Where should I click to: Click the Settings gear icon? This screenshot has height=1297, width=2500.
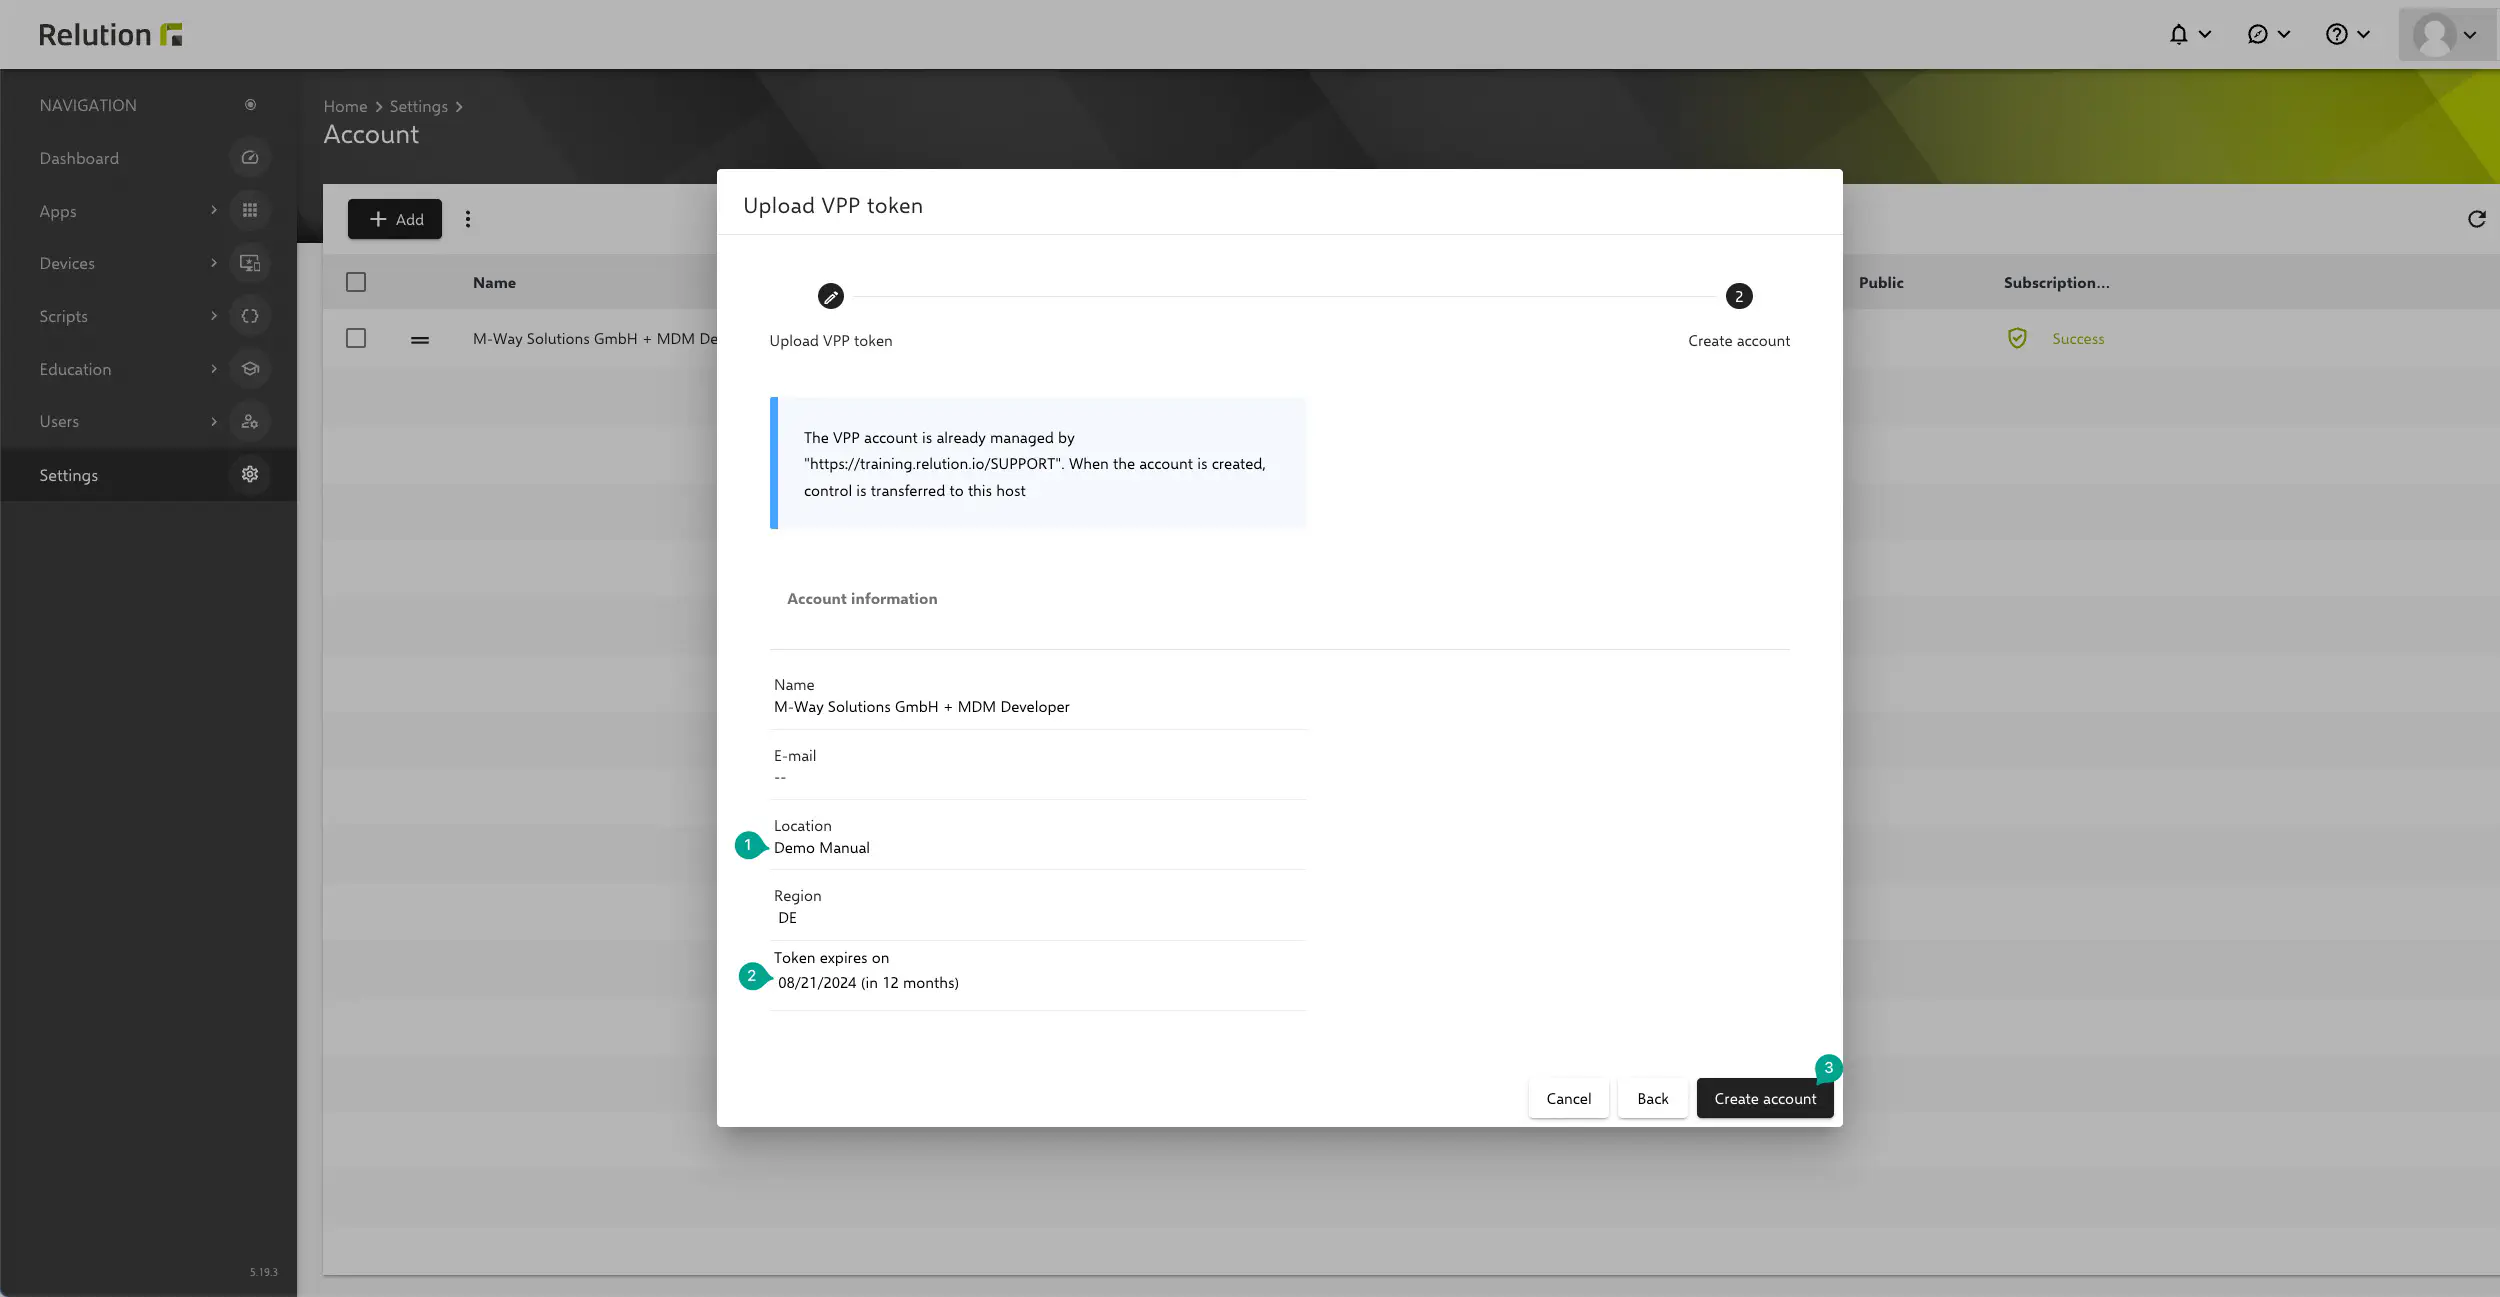250,475
